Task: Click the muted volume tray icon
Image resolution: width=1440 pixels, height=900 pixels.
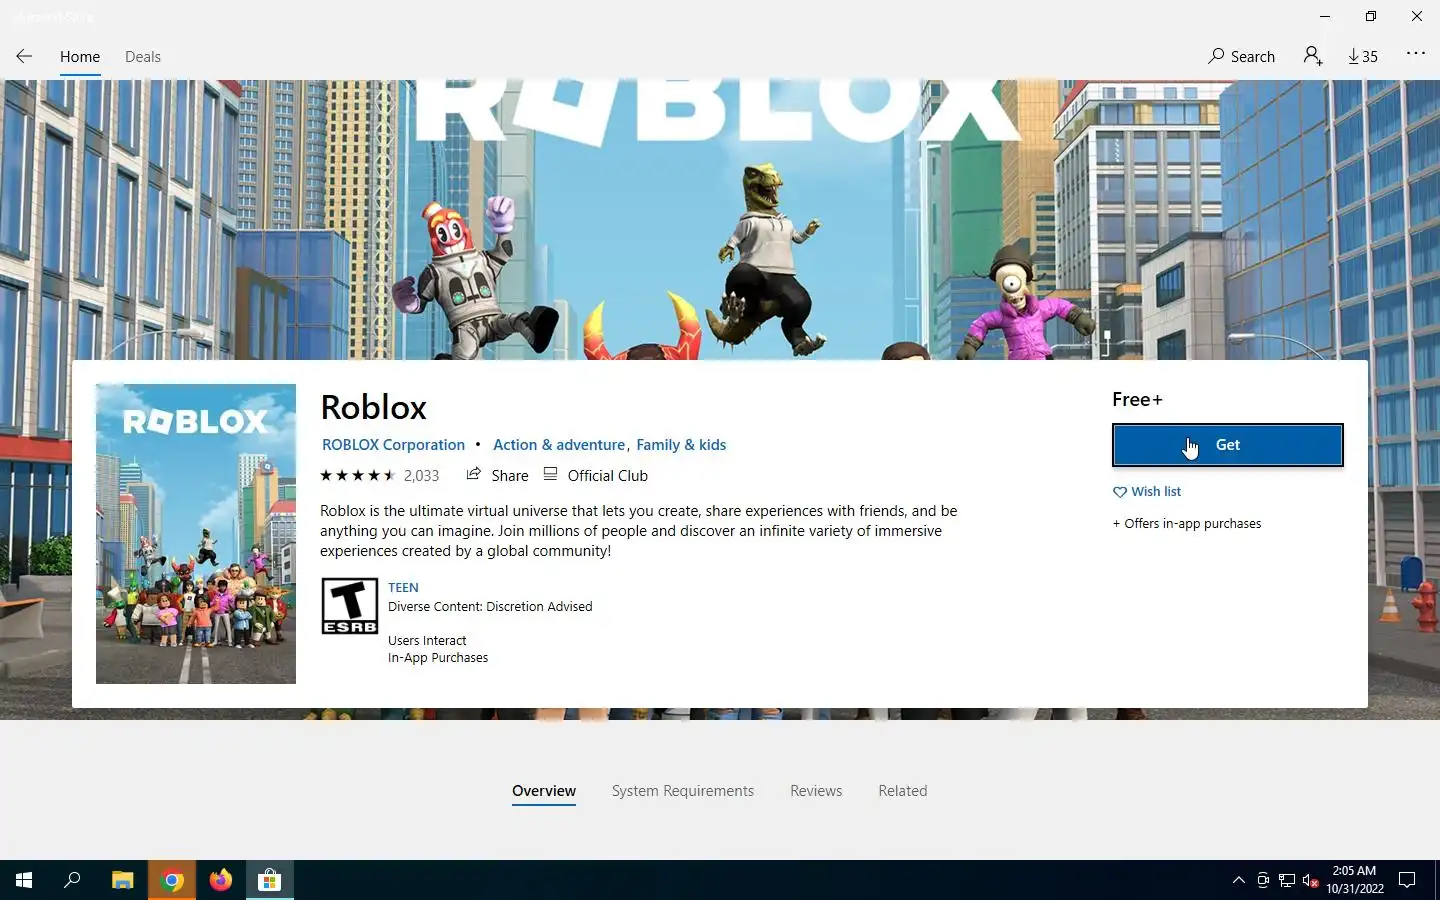Action: [1311, 880]
